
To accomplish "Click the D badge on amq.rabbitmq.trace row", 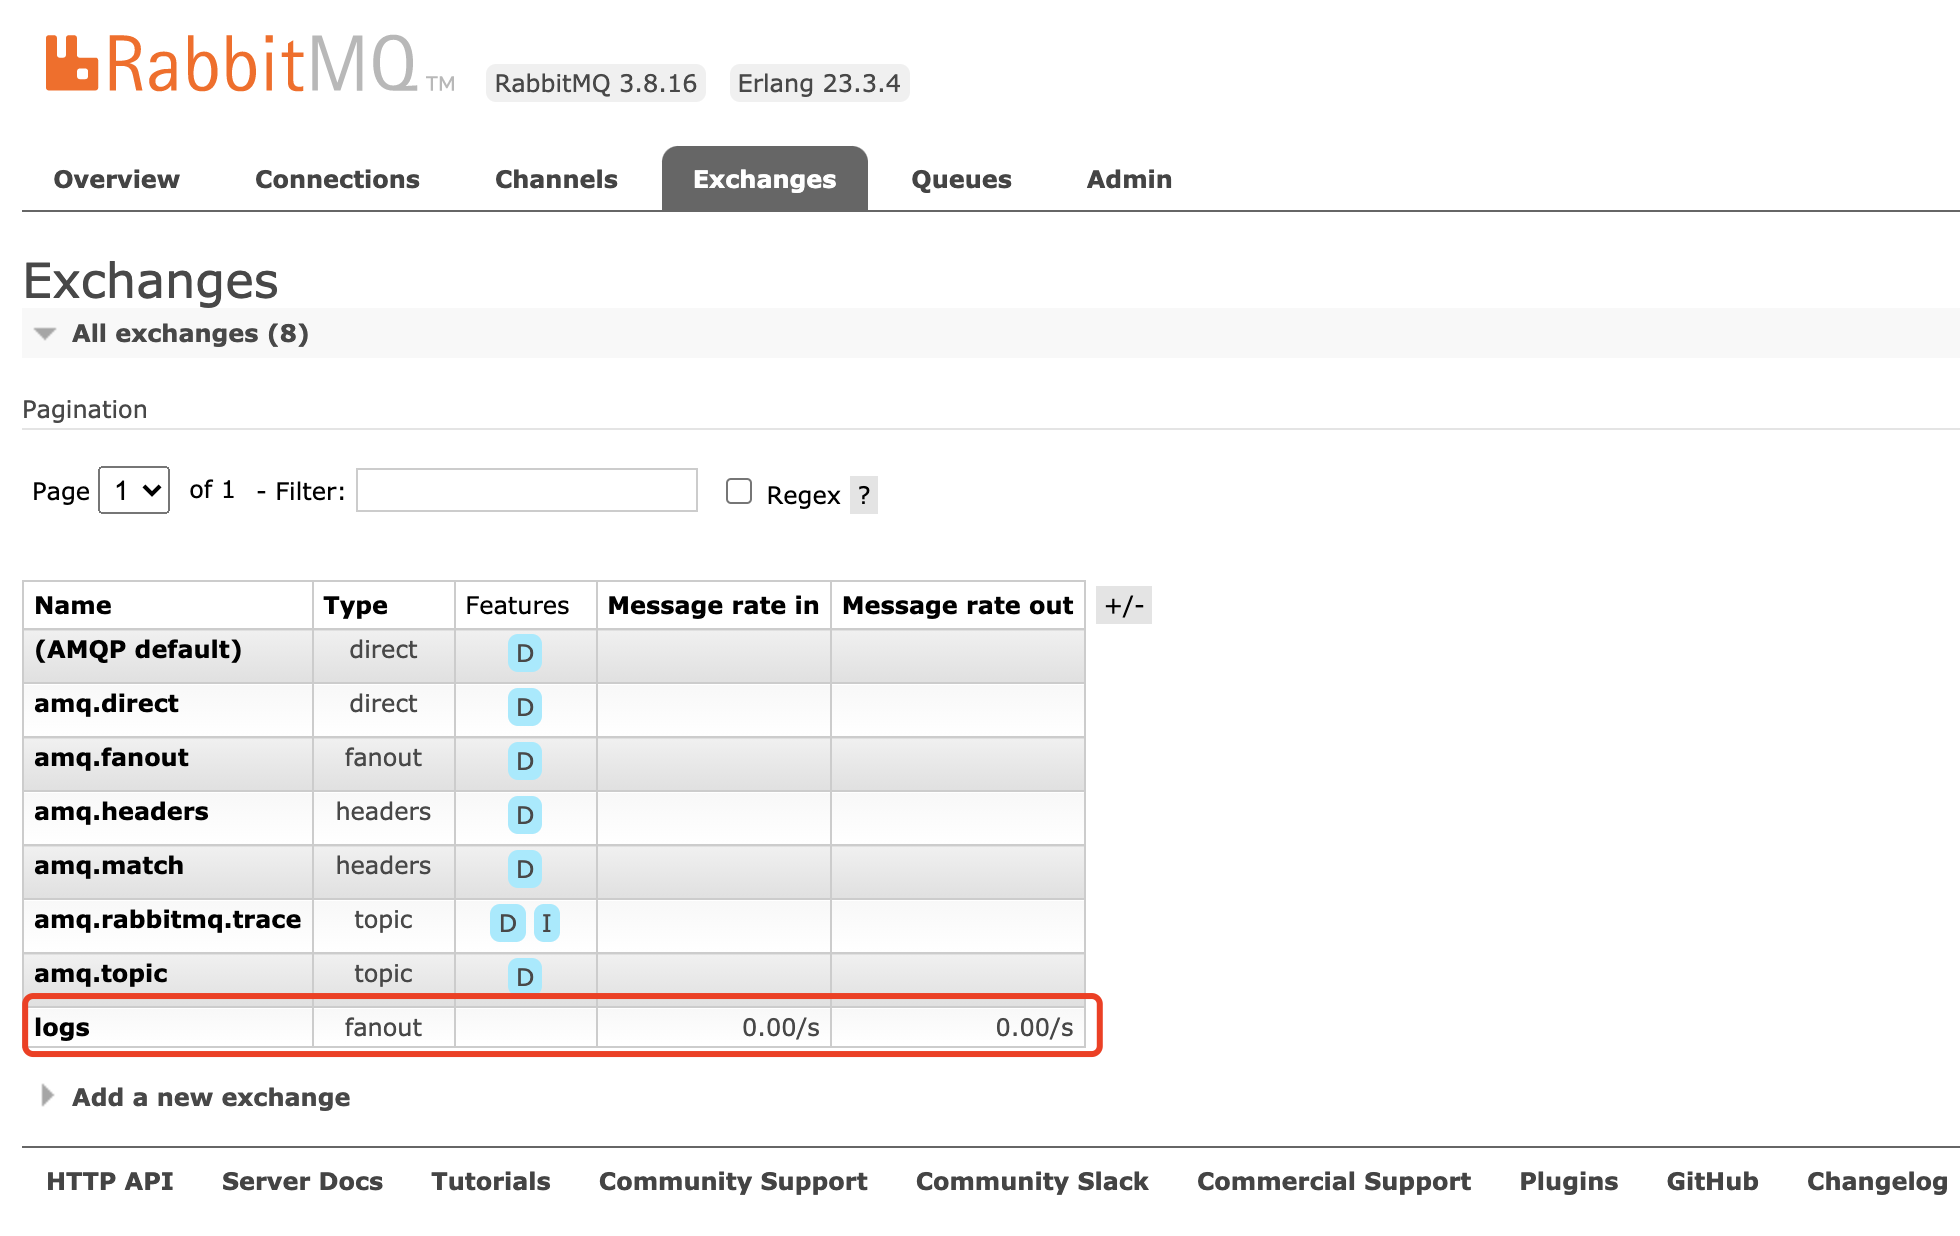I will tap(507, 923).
